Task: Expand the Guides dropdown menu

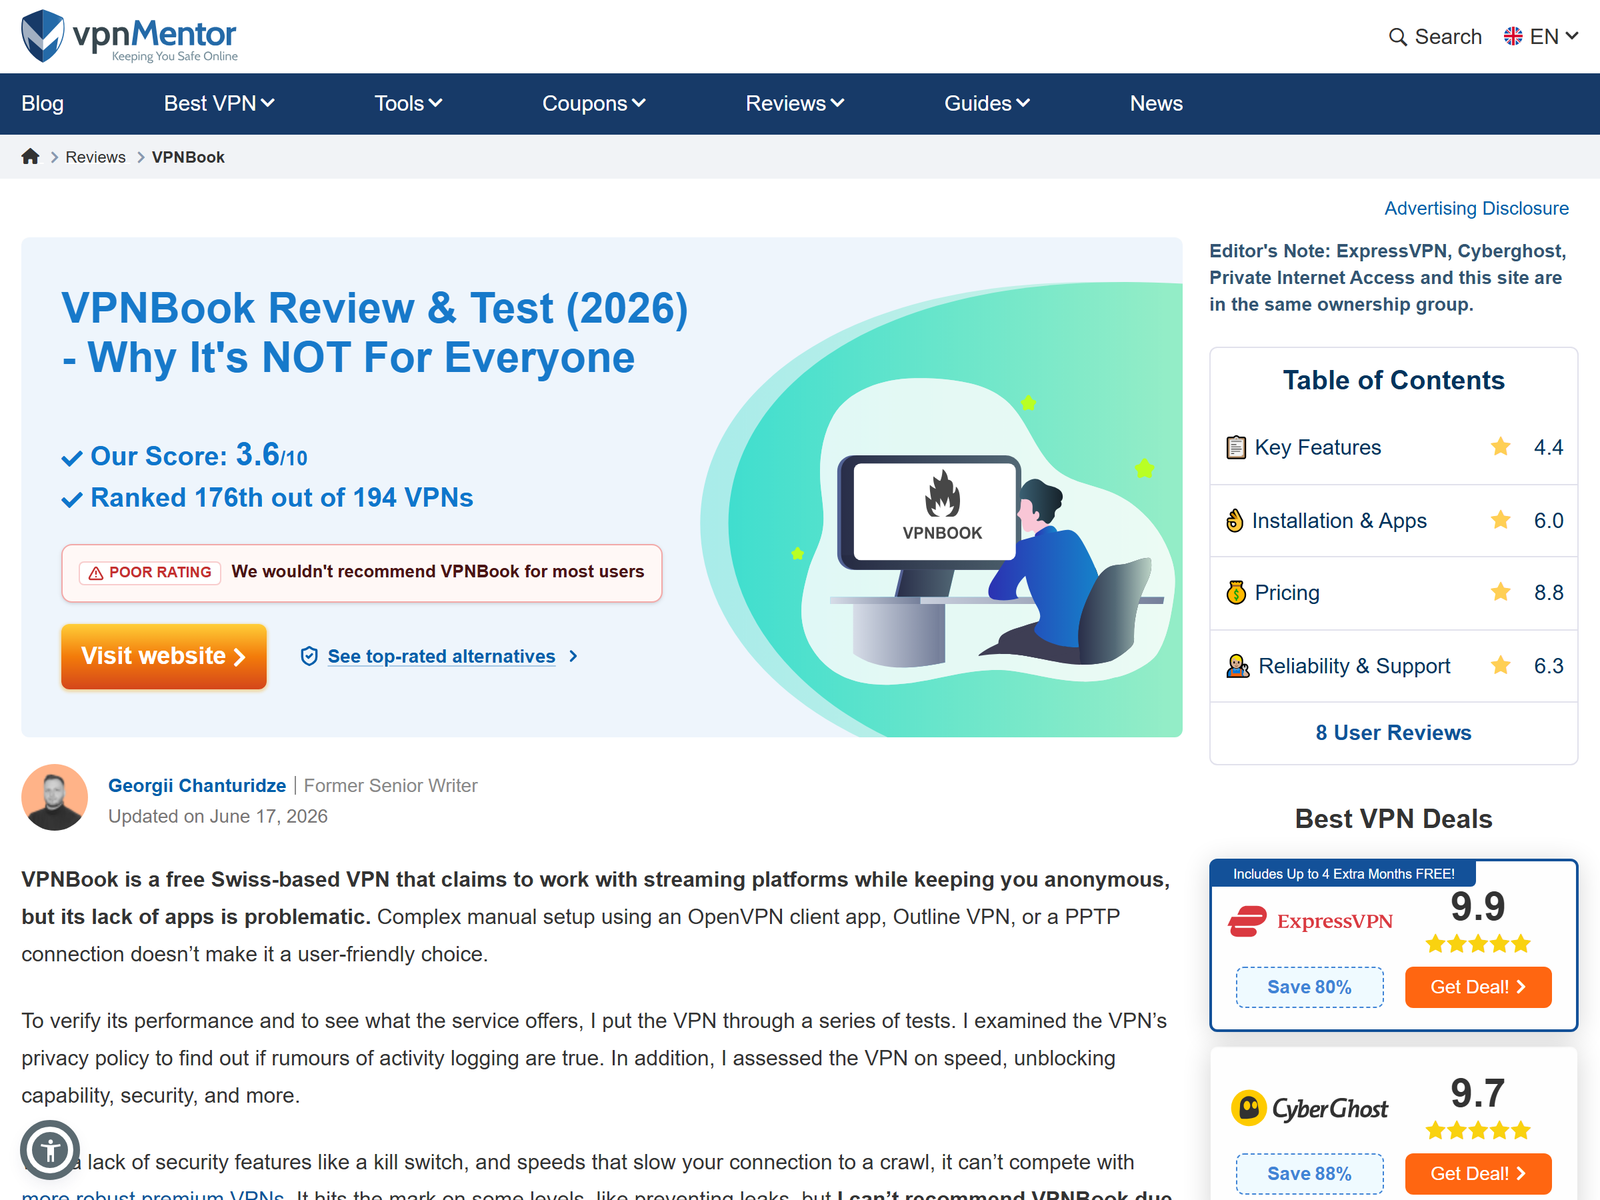Action: click(x=987, y=103)
